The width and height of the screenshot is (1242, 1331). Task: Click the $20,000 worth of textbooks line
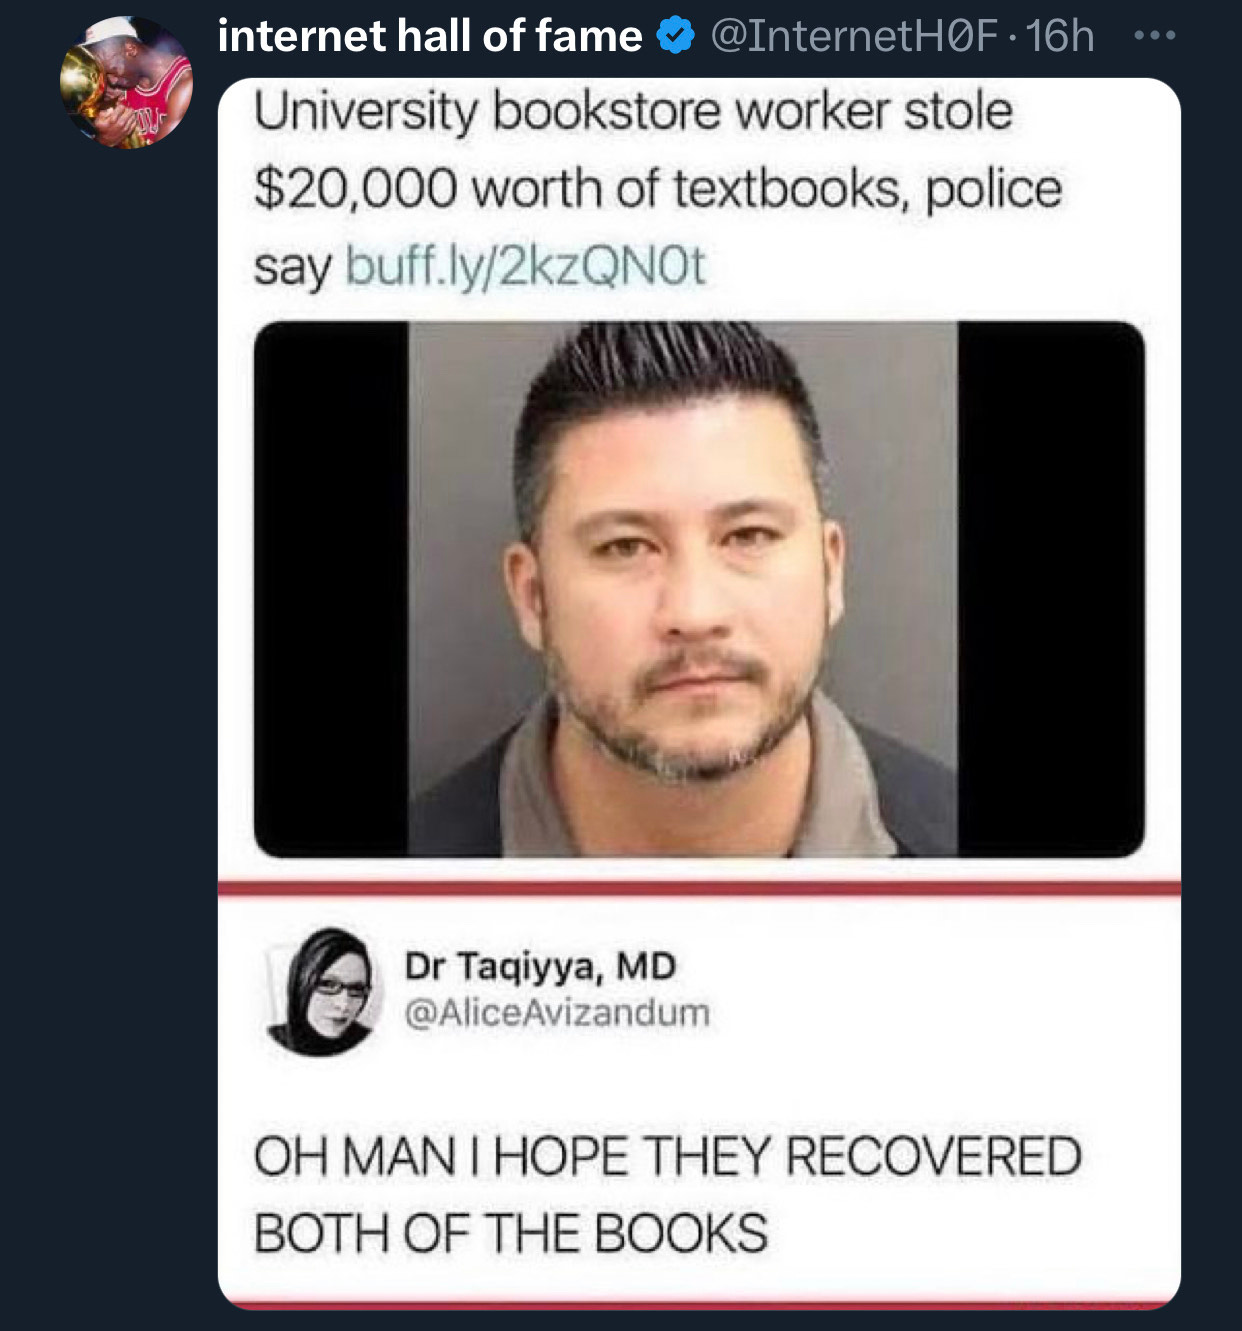[657, 188]
